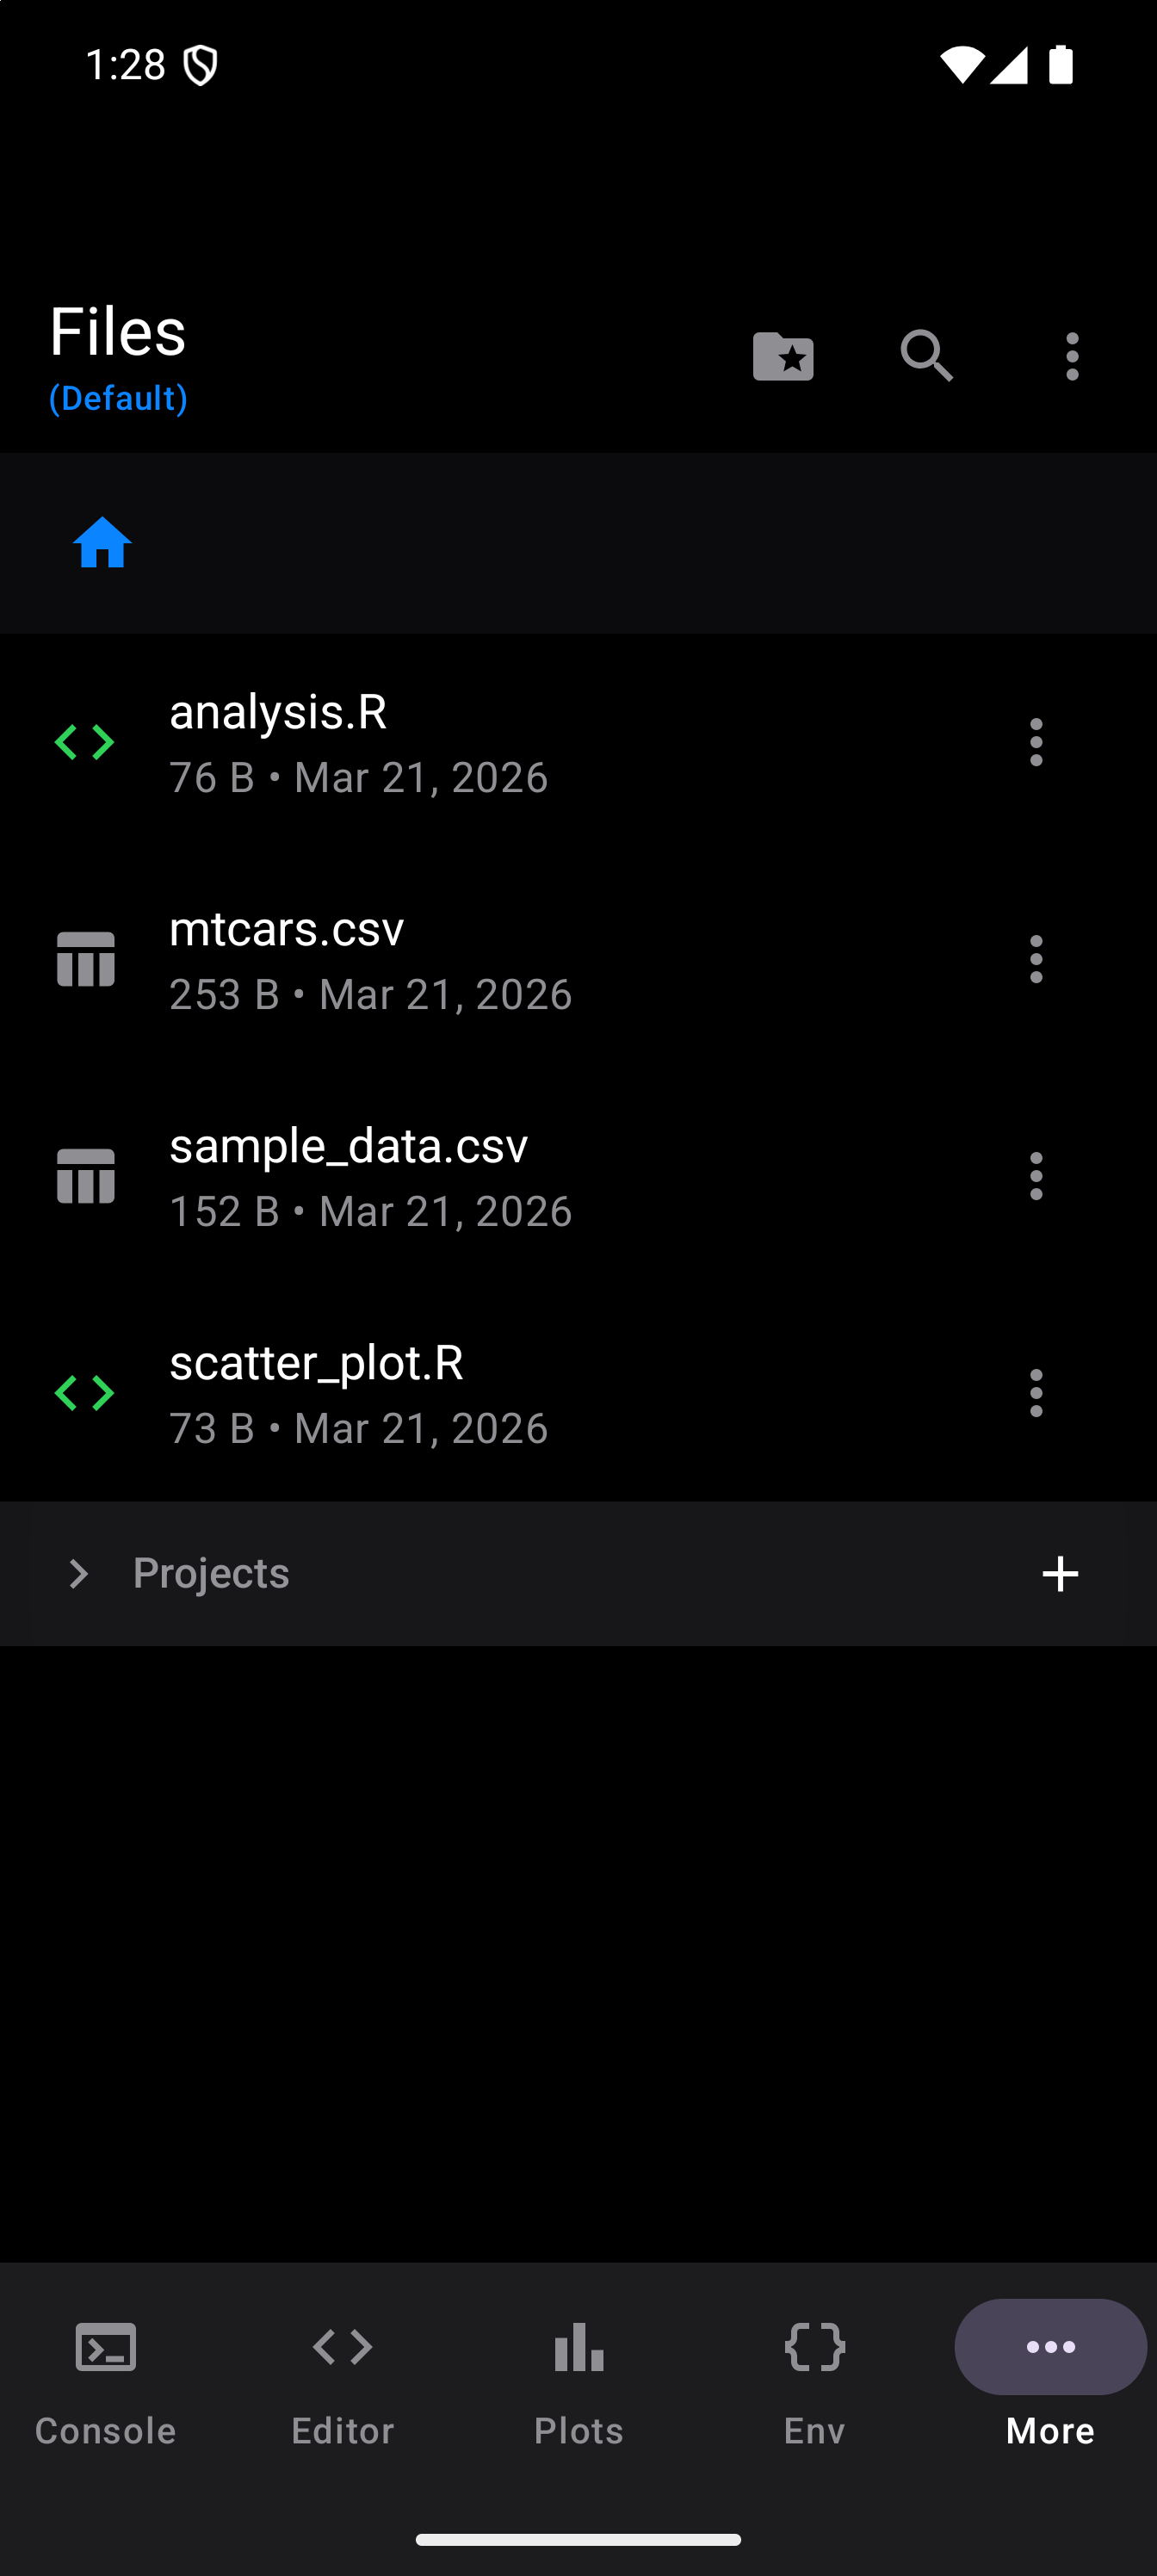The height and width of the screenshot is (2576, 1157).
Task: Tap the scatter_plot.R code icon
Action: 85,1393
